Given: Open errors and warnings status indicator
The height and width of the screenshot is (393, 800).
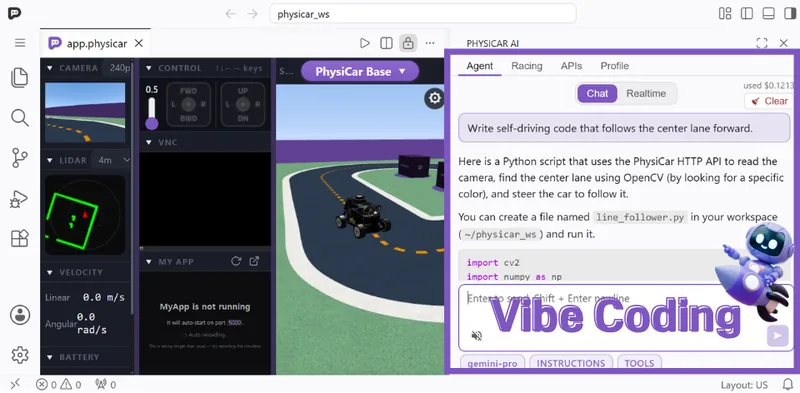Looking at the screenshot, I should point(59,384).
